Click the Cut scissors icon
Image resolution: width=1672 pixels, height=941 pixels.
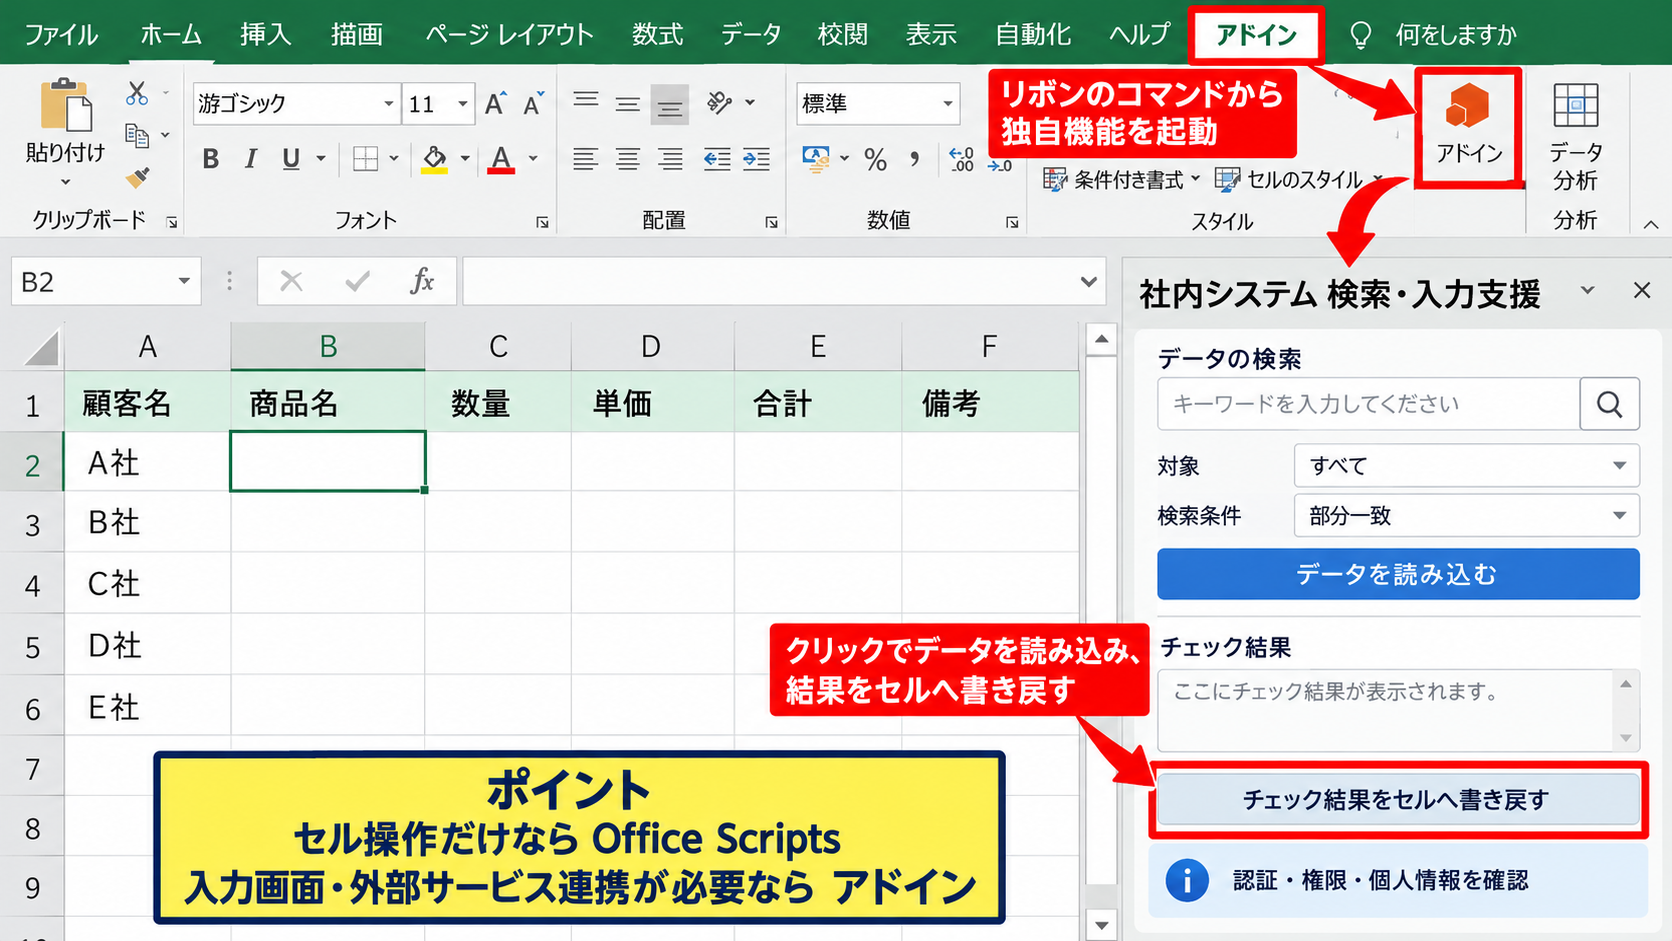coord(137,94)
